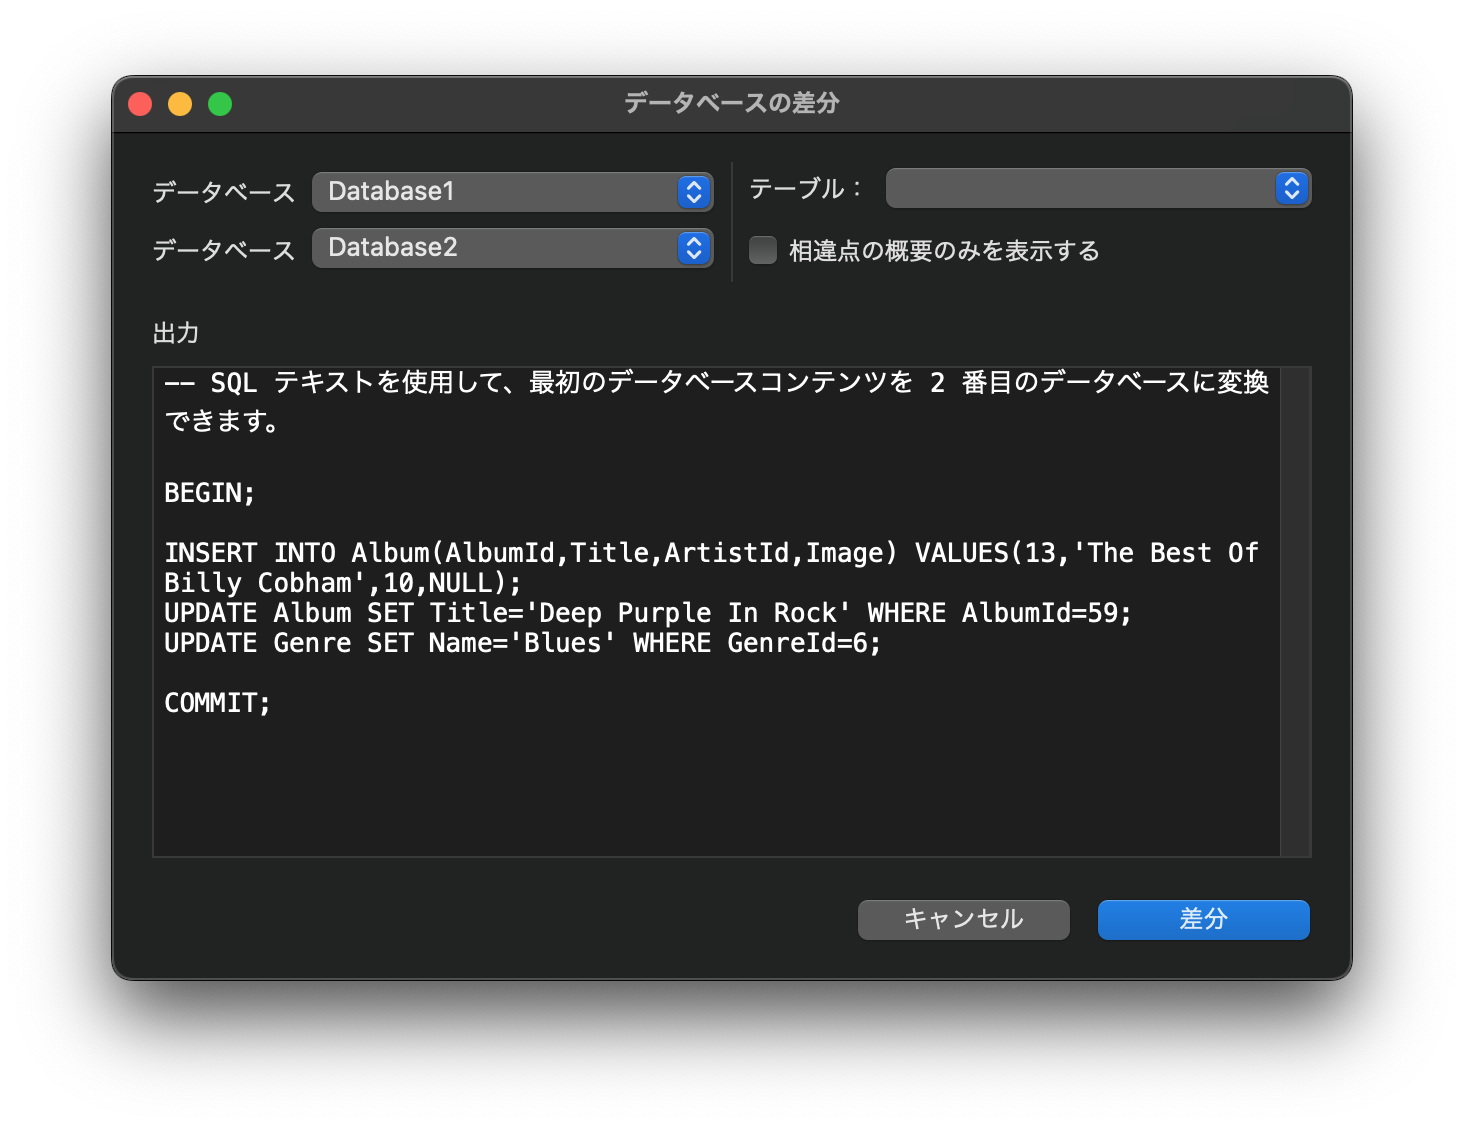The height and width of the screenshot is (1128, 1464).
Task: Click the output scrollbar track
Action: (x=1295, y=612)
